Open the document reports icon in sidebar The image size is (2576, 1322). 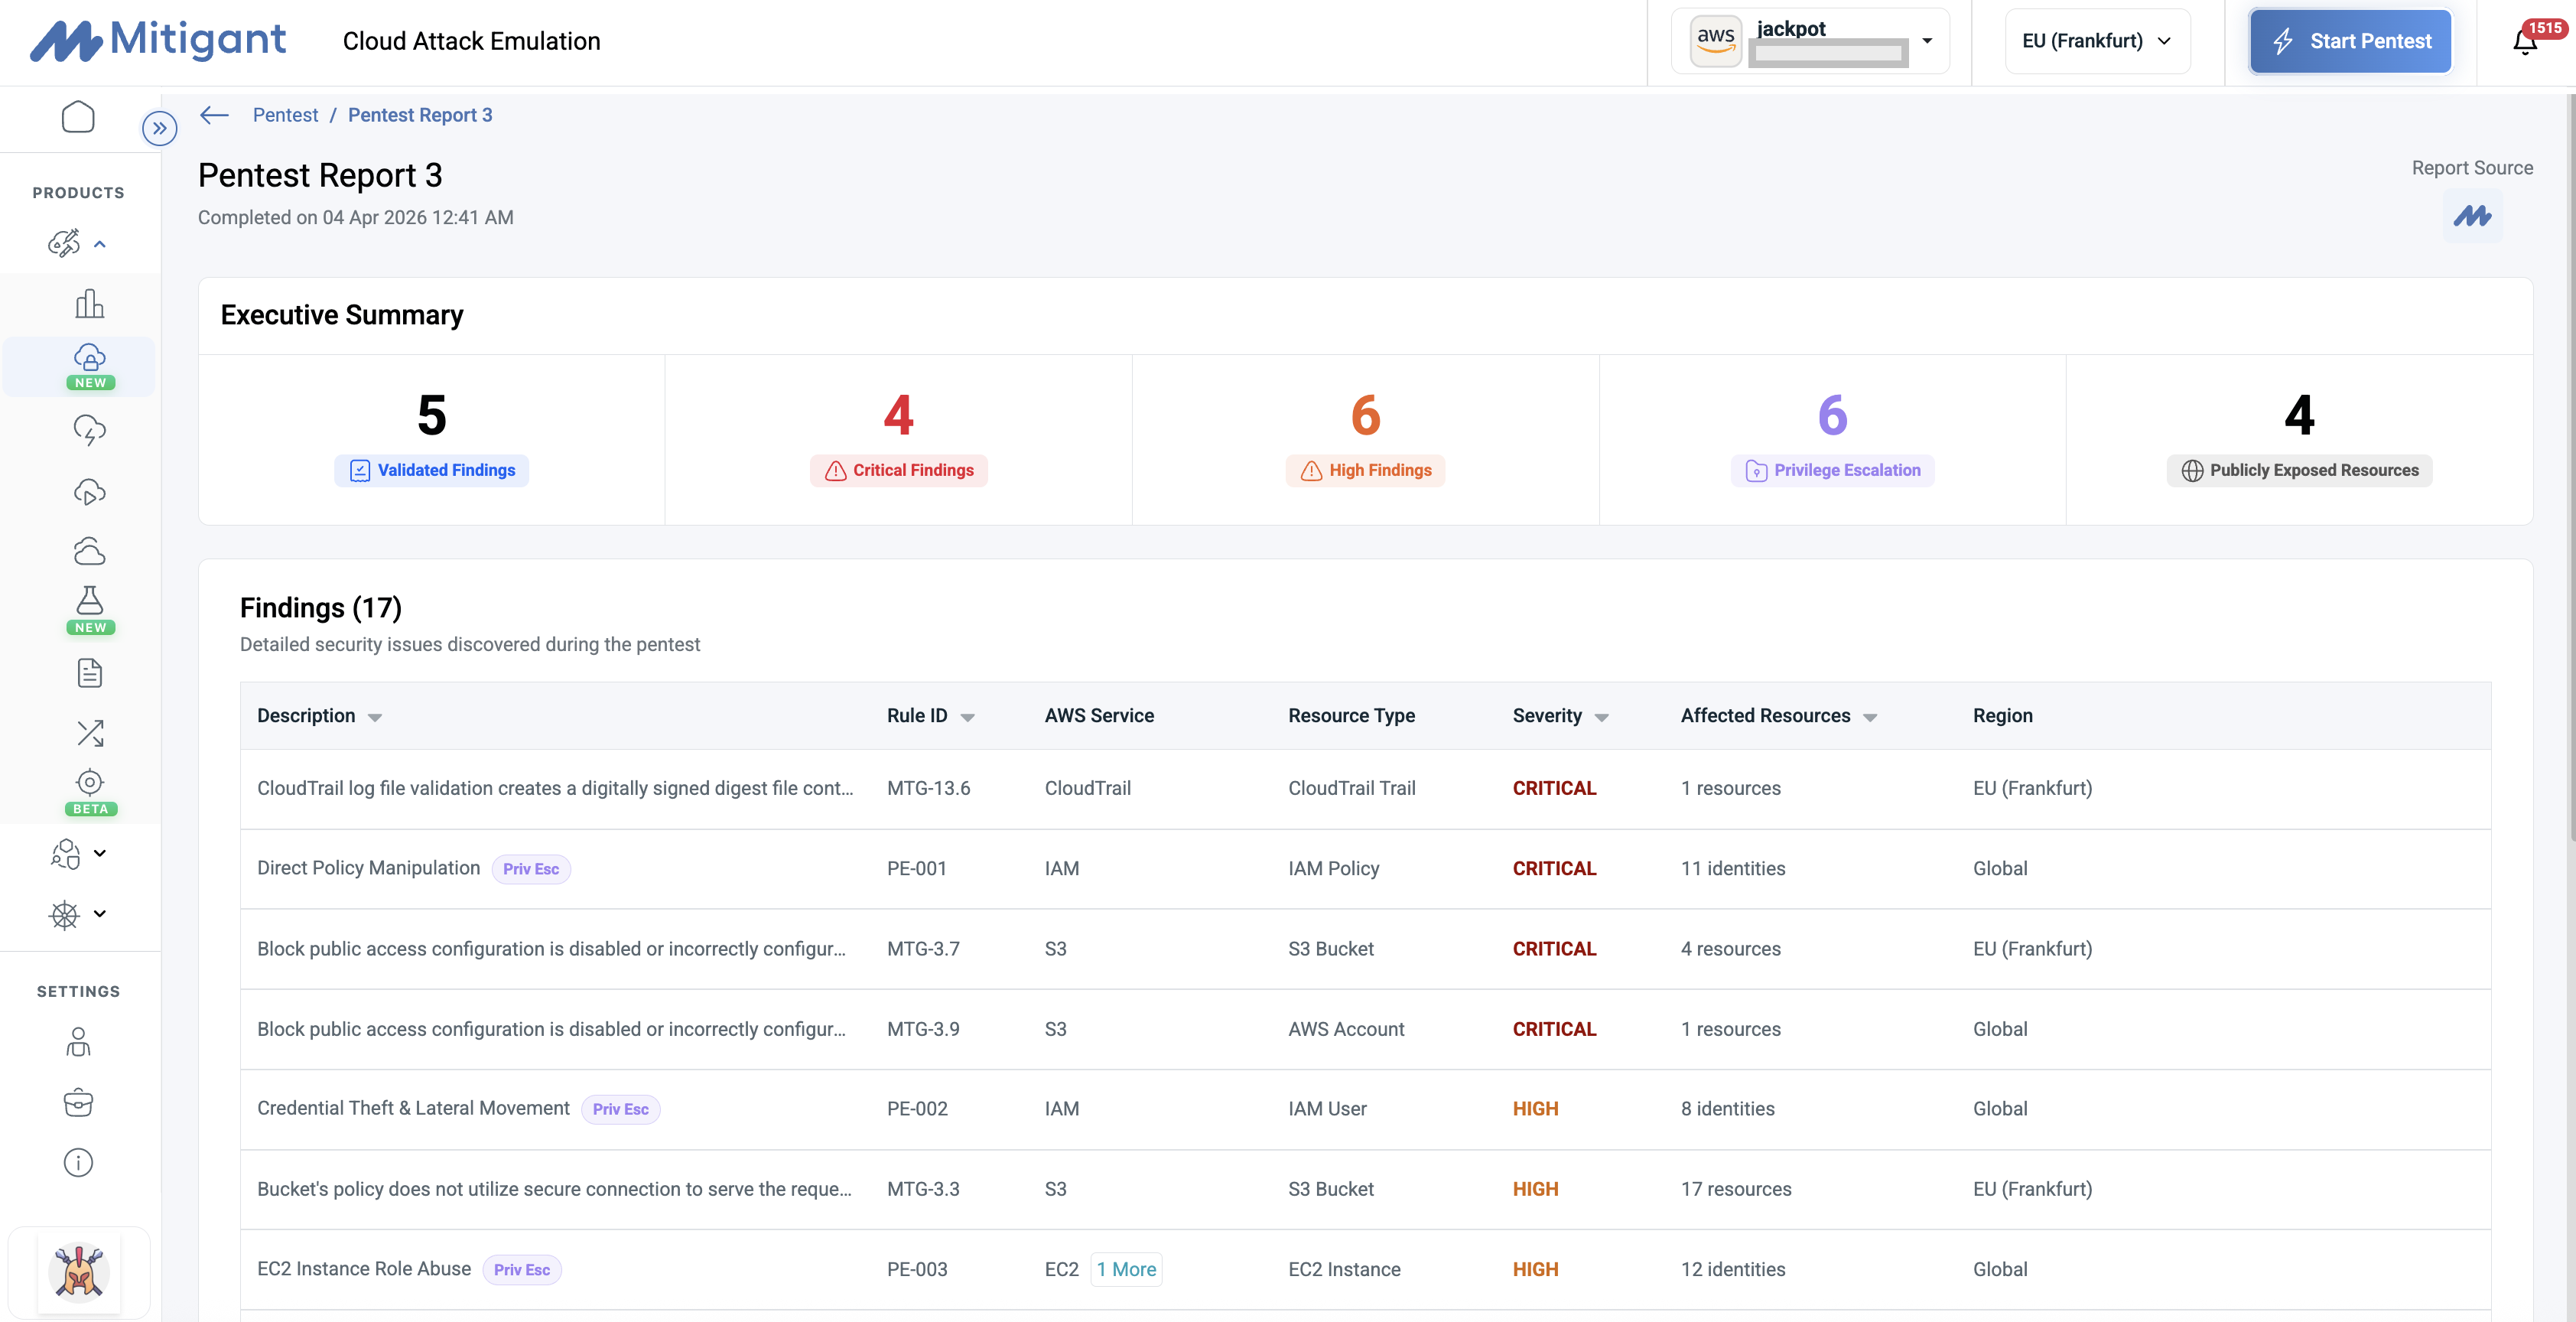click(x=89, y=673)
